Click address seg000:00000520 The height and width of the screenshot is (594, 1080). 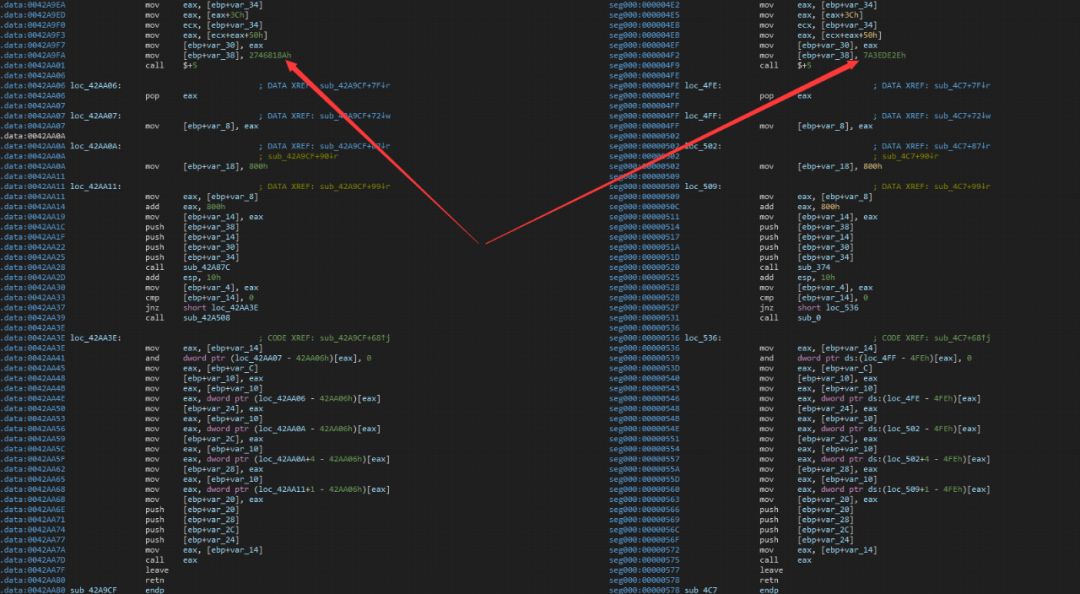tap(645, 267)
